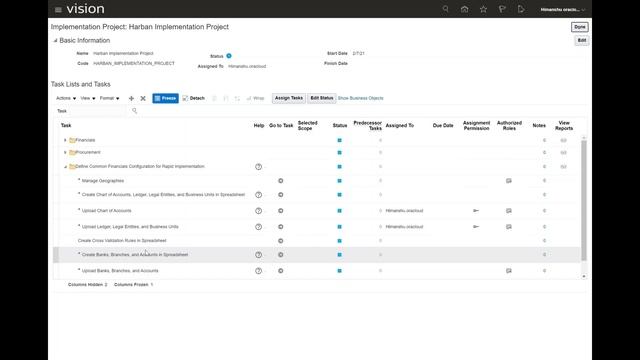This screenshot has height=360, width=640.
Task: Collapse the Basic Information section
Action: (55, 40)
